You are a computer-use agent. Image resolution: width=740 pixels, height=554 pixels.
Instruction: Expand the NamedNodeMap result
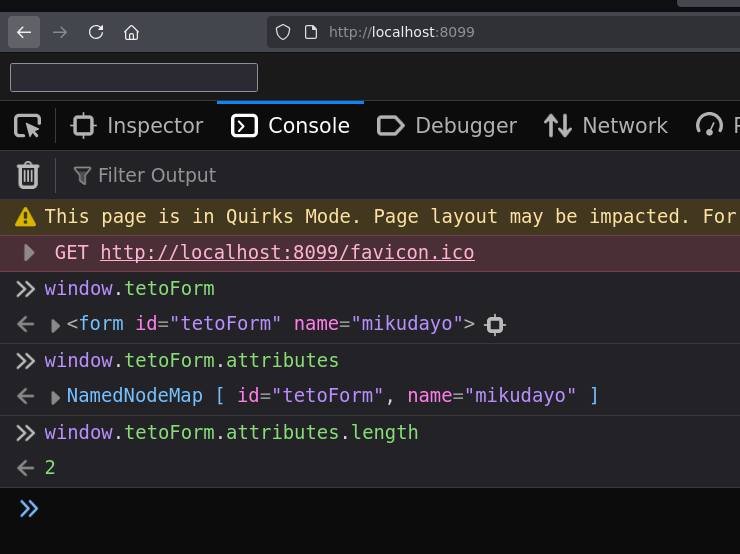pyautogui.click(x=55, y=397)
